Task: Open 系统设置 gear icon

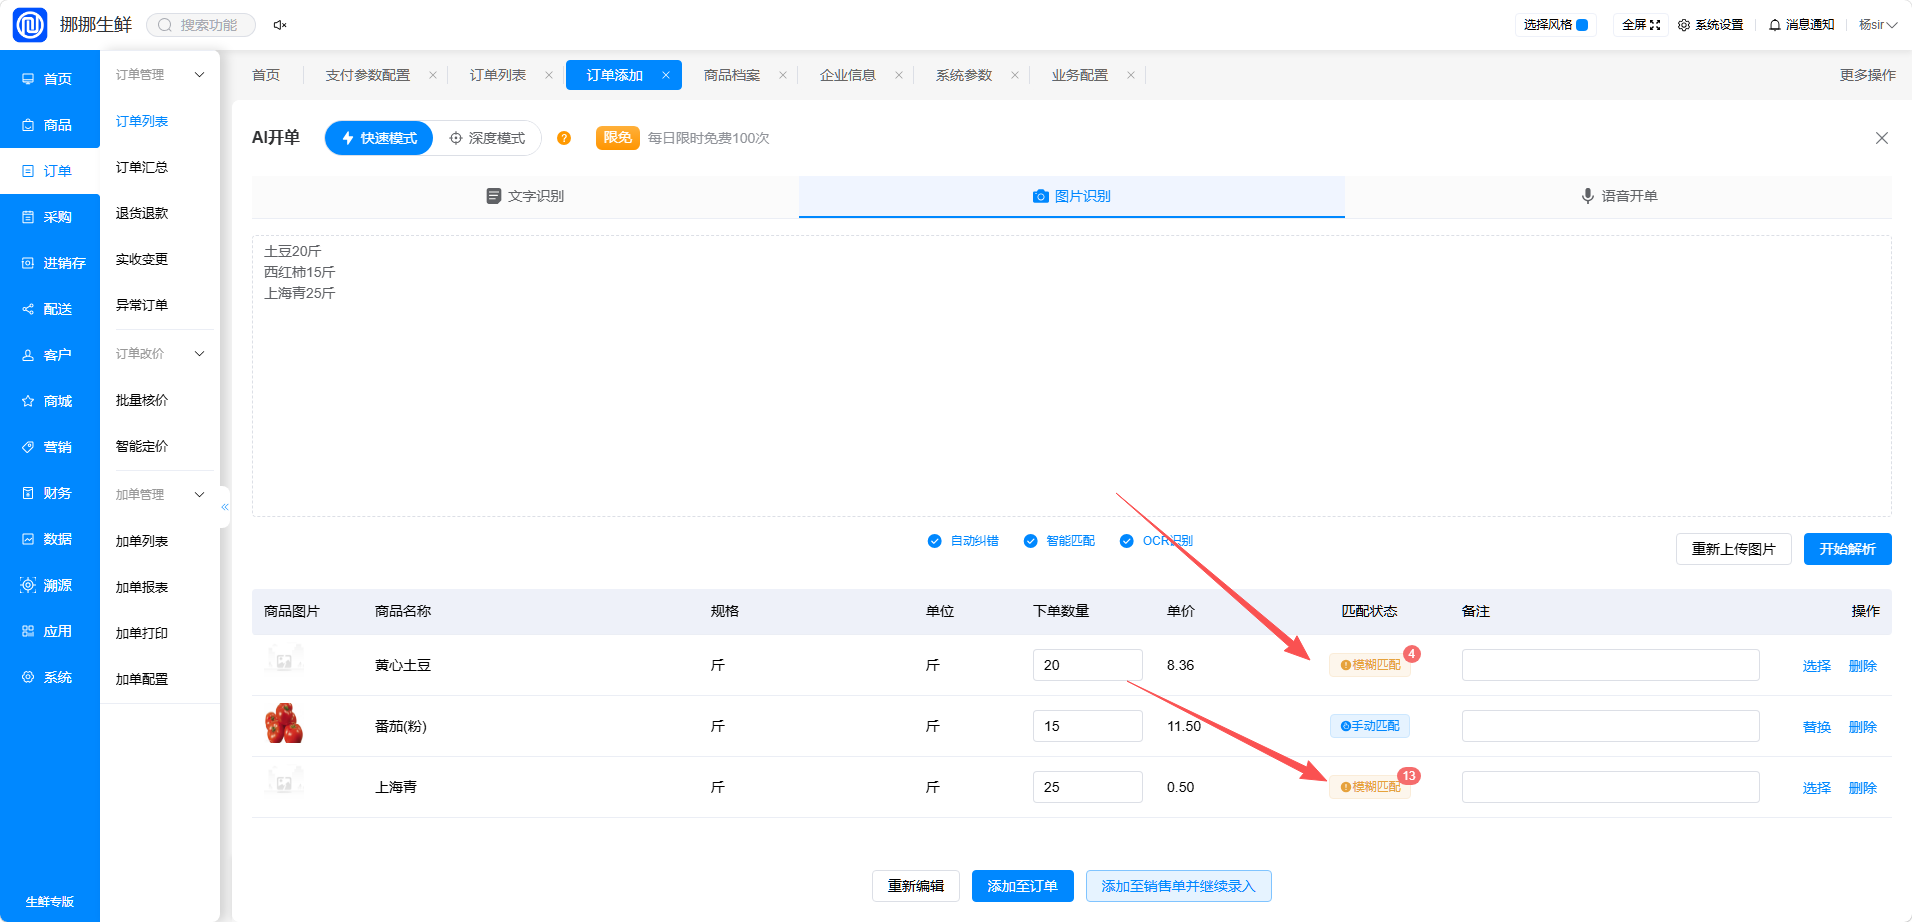Action: pyautogui.click(x=1684, y=25)
